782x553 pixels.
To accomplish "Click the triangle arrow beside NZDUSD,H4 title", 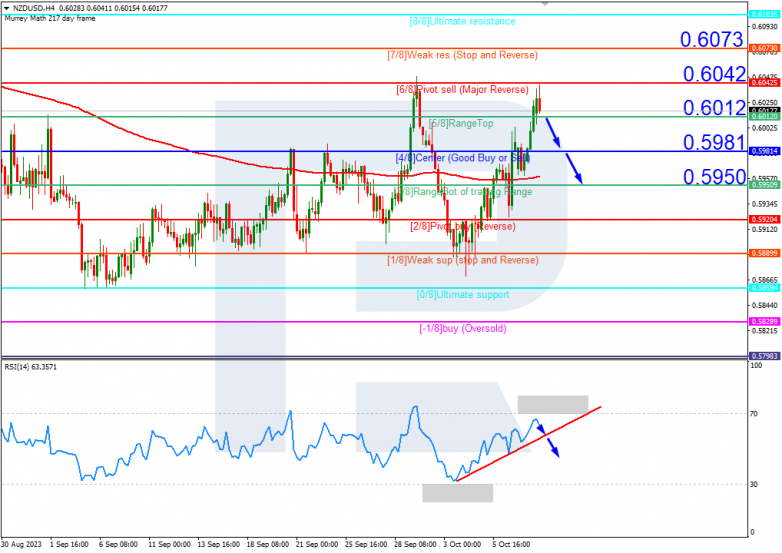I will [x=6, y=8].
